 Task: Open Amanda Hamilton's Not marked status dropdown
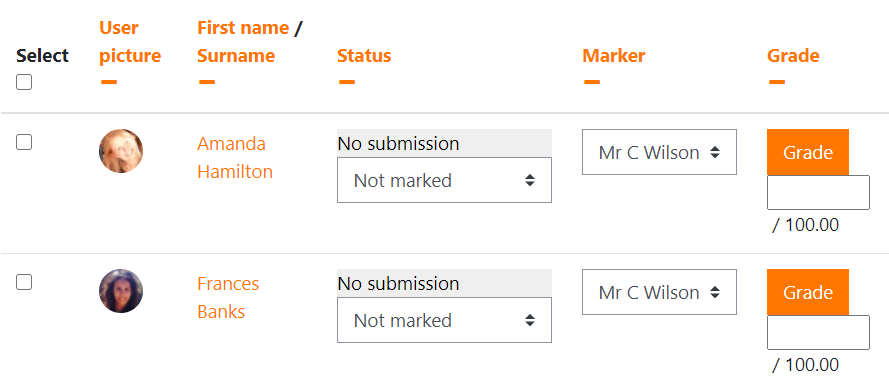[444, 180]
